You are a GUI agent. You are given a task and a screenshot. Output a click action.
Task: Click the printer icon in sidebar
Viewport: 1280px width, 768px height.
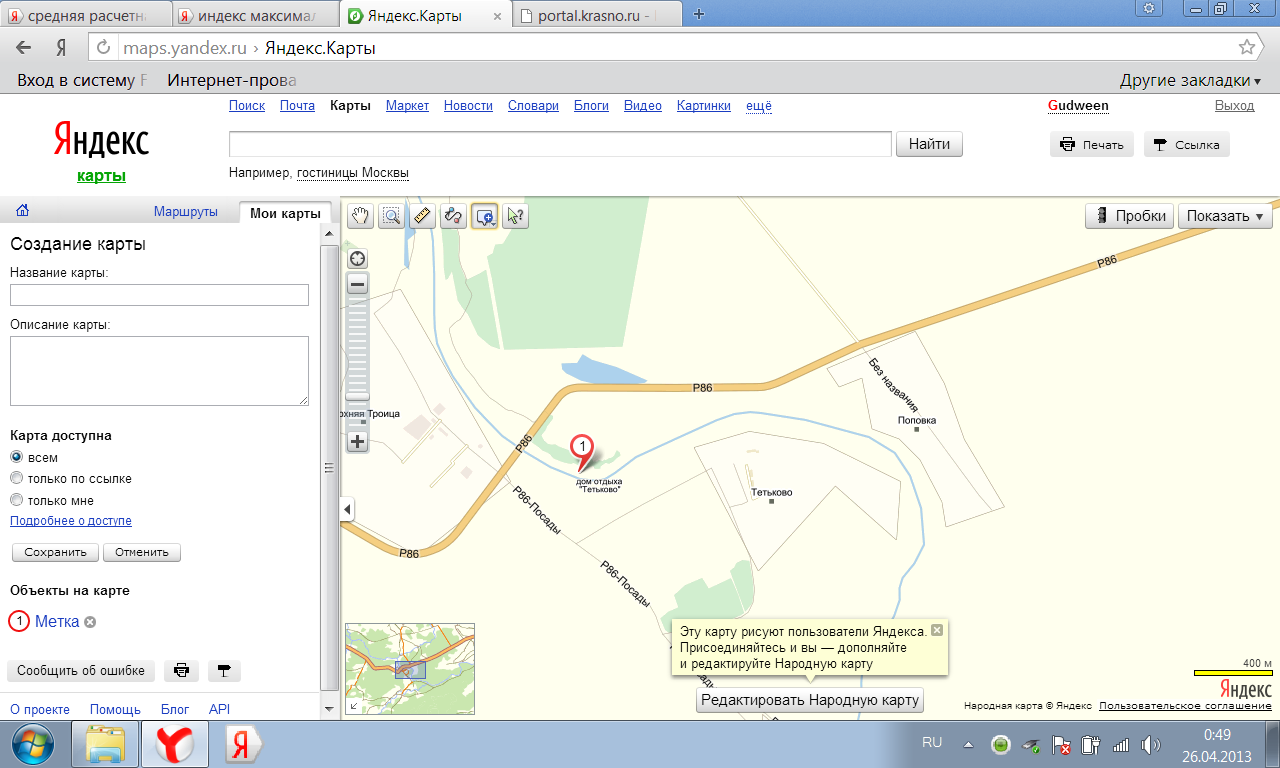pos(182,671)
